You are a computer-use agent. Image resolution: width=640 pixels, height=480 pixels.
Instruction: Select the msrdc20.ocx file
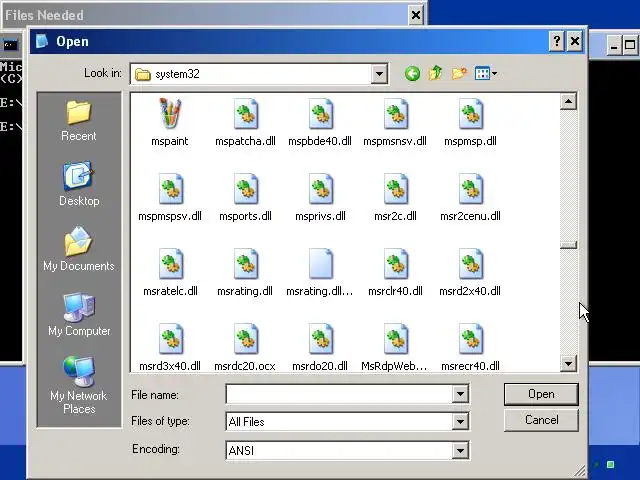tap(245, 347)
